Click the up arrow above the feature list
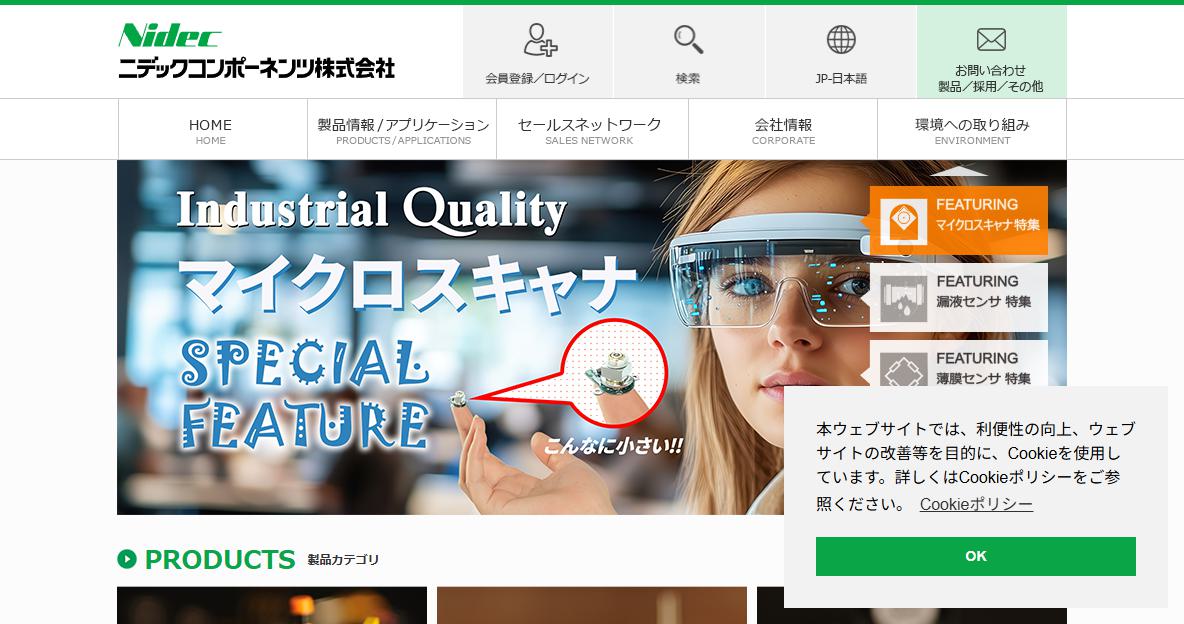The width and height of the screenshot is (1184, 624). (958, 171)
